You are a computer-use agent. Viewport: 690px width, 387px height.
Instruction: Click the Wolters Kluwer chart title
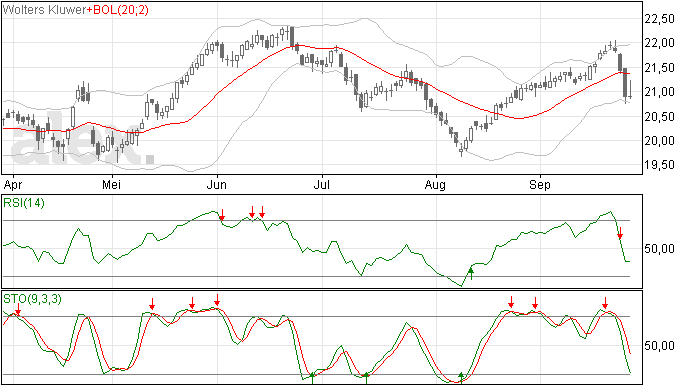click(x=44, y=10)
